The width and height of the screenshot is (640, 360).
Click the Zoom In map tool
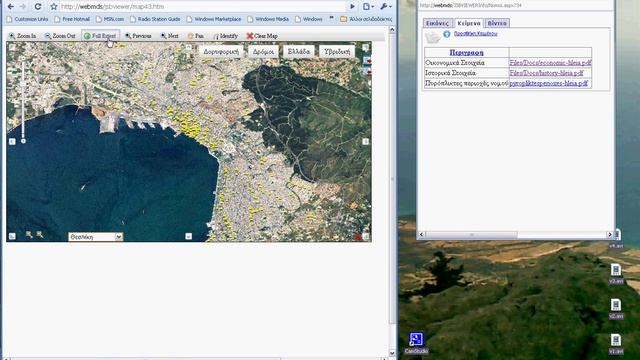[22, 36]
